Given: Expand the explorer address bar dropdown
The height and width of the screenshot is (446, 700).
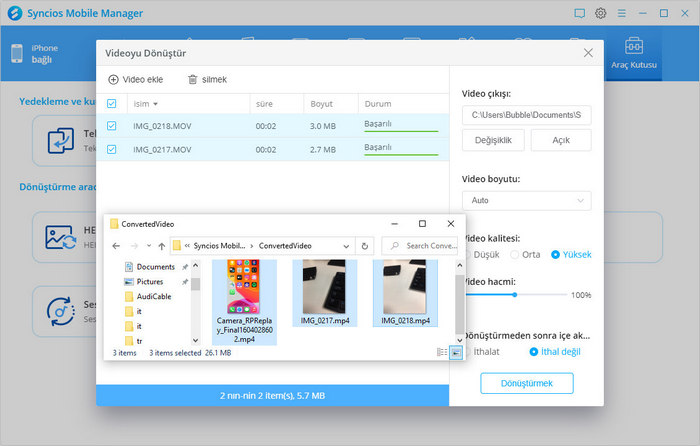Looking at the screenshot, I should point(346,246).
